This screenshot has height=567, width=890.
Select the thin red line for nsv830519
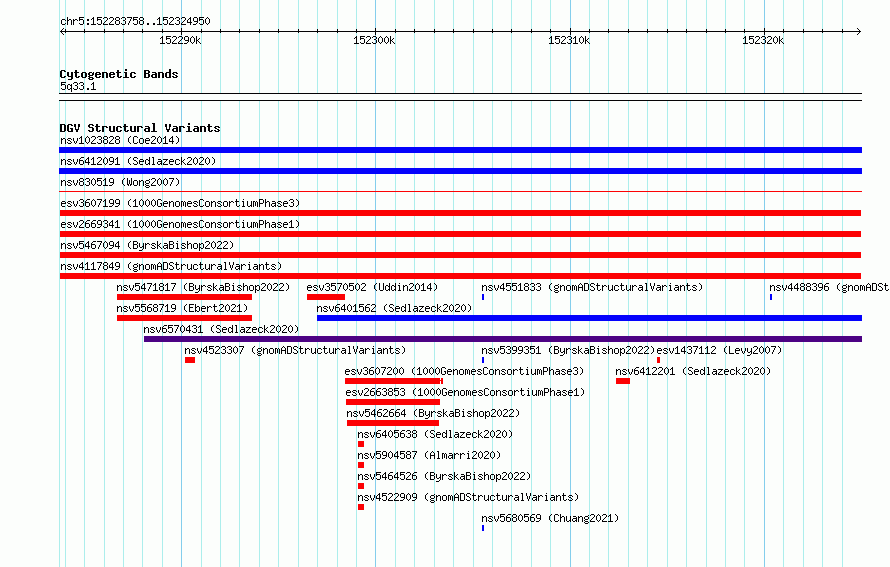click(x=460, y=192)
